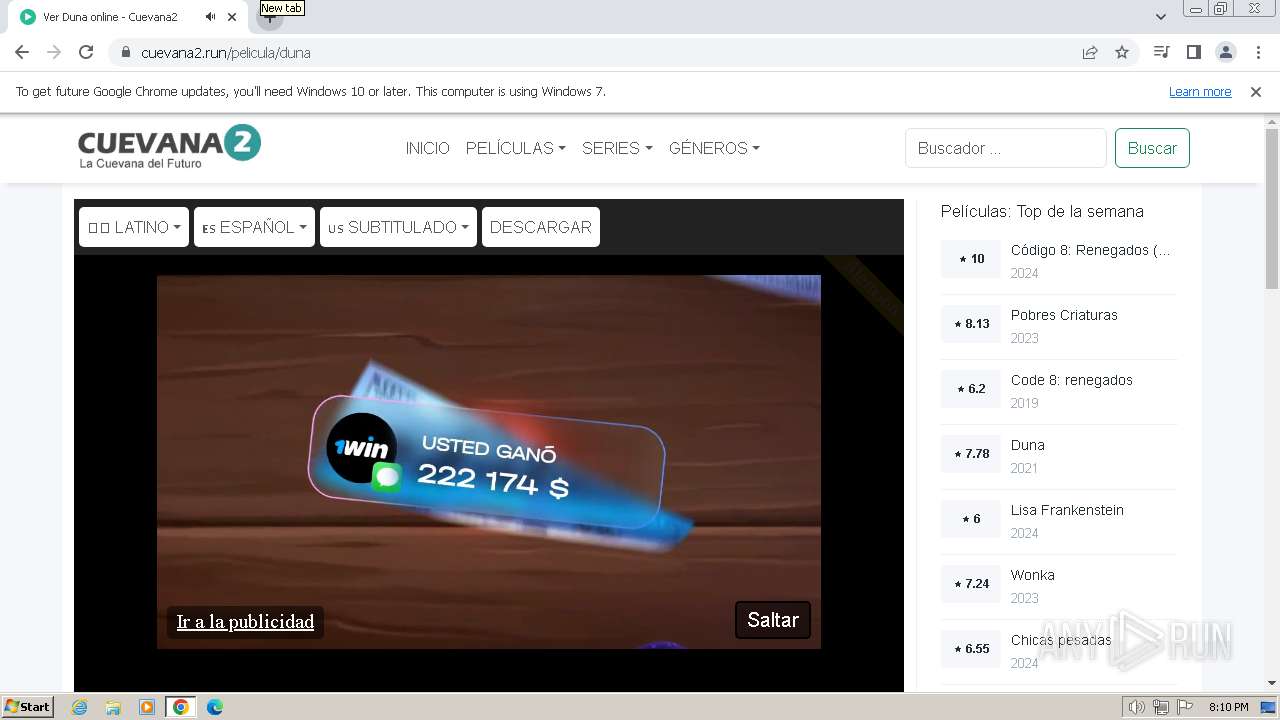The width and height of the screenshot is (1280, 720).
Task: Go back to the previous page
Action: [22, 53]
